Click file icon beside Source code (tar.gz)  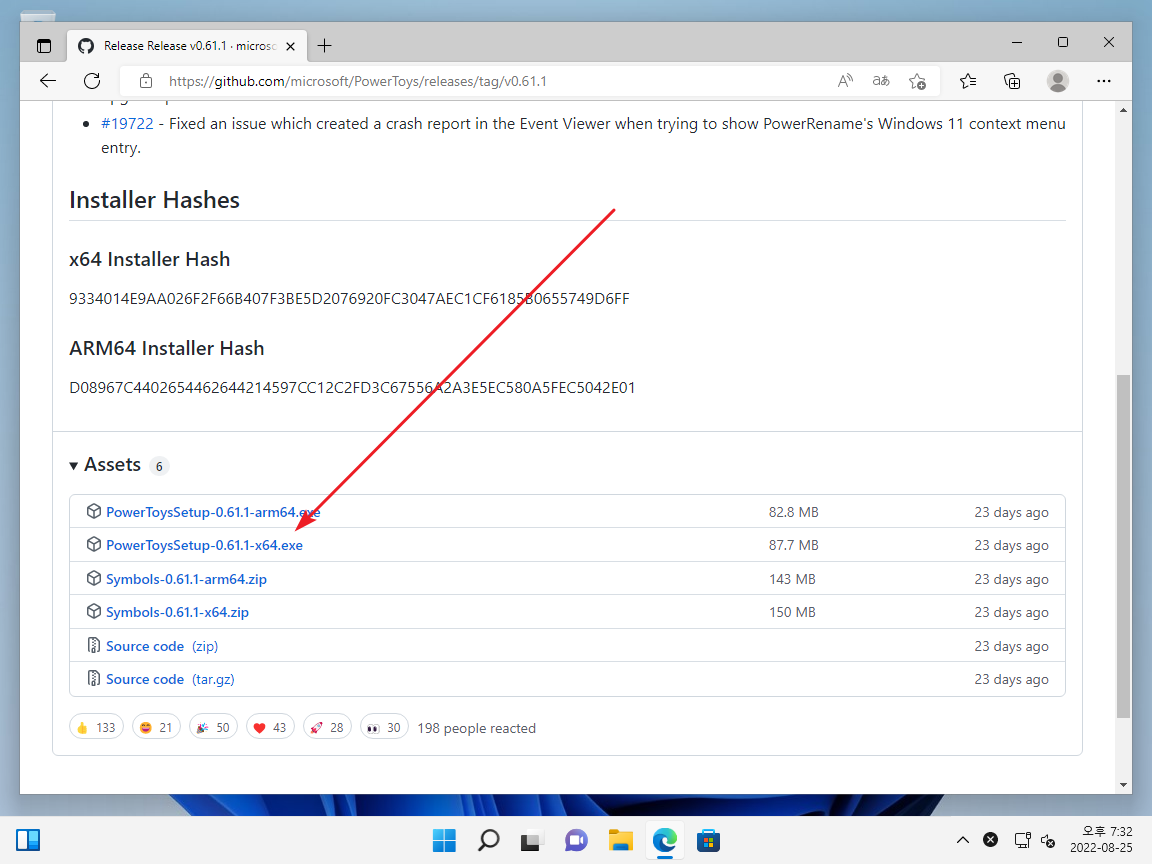[x=93, y=678]
